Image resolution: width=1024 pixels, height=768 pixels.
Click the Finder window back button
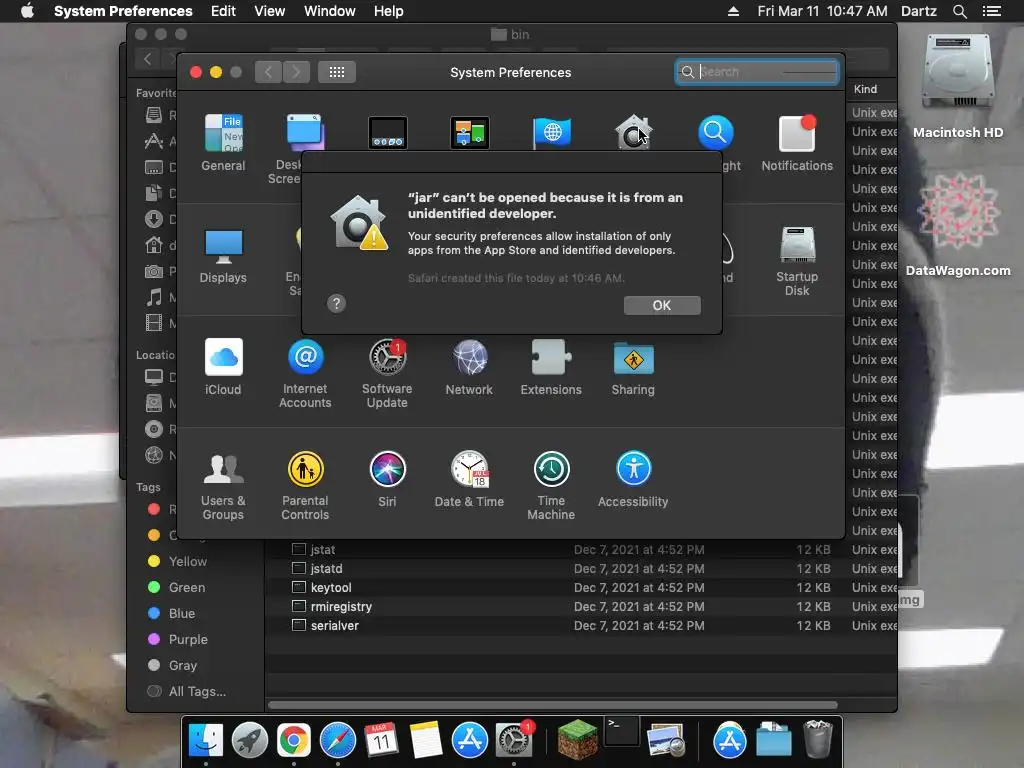pyautogui.click(x=148, y=59)
